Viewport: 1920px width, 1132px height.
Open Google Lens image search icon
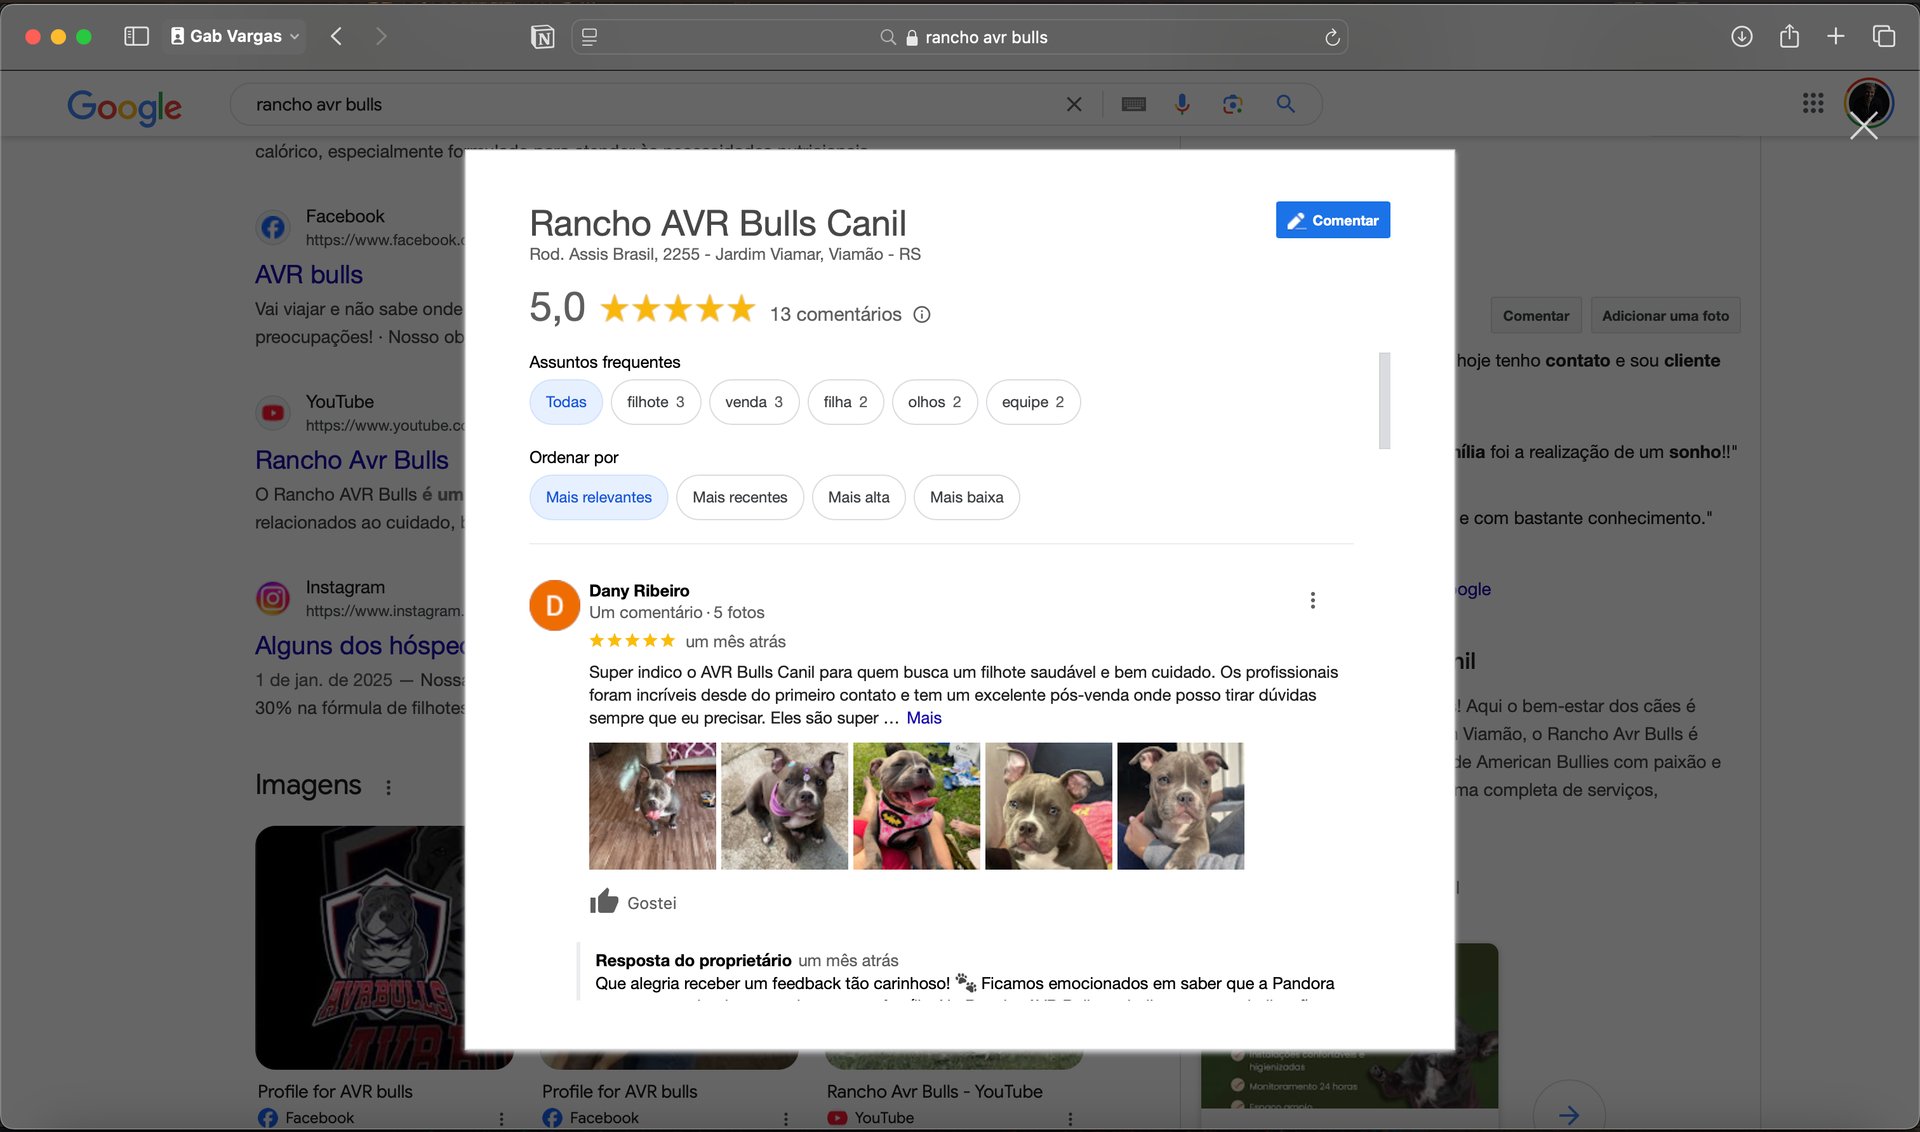point(1232,104)
